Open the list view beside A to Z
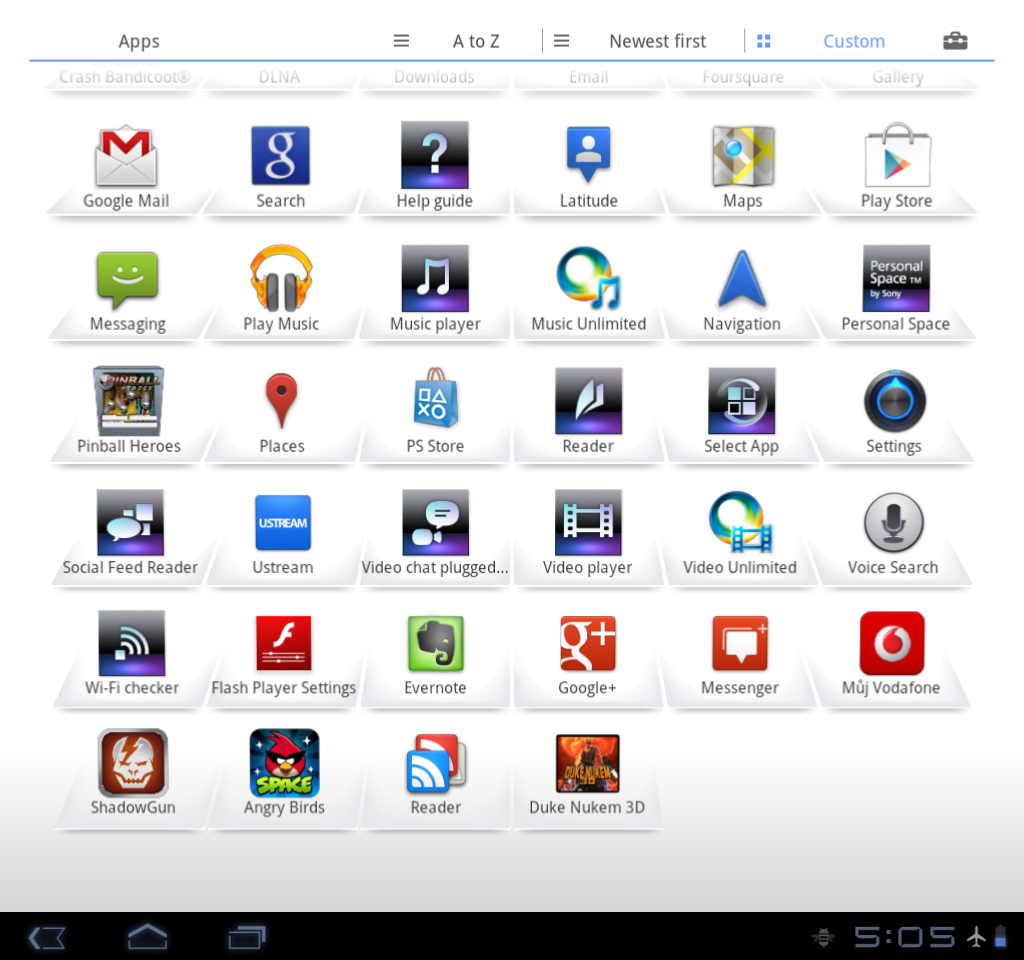 click(401, 41)
